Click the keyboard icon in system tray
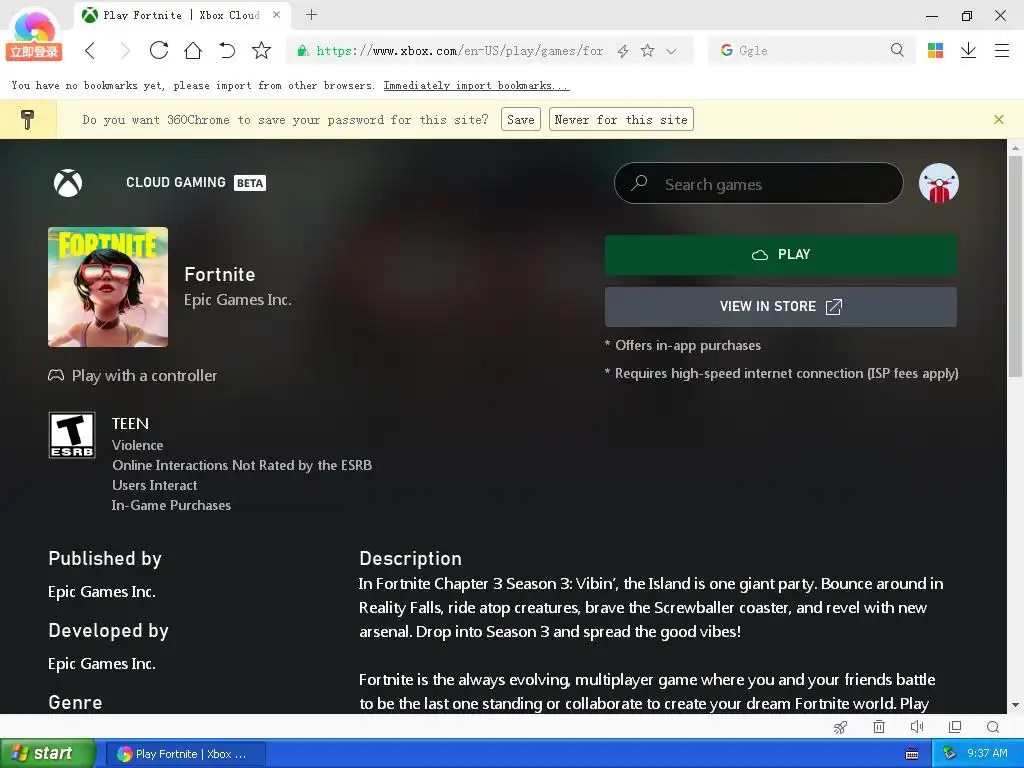 (x=912, y=754)
